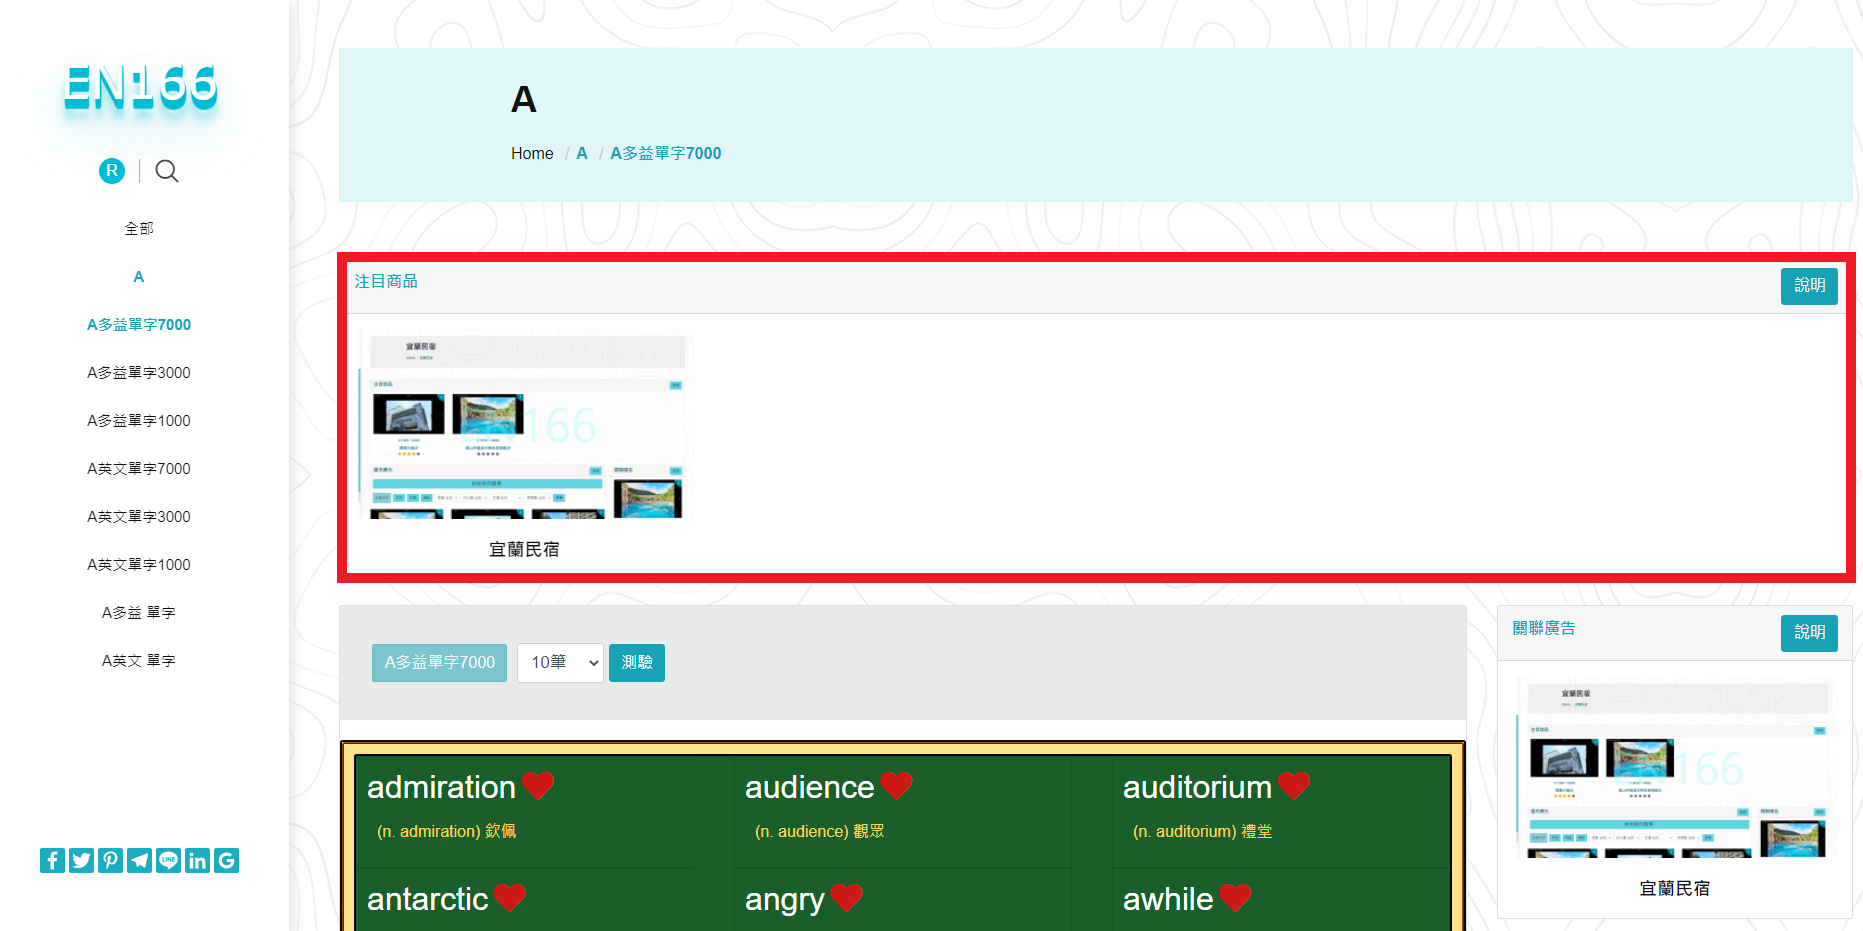Open the search magnifier icon

pyautogui.click(x=167, y=171)
